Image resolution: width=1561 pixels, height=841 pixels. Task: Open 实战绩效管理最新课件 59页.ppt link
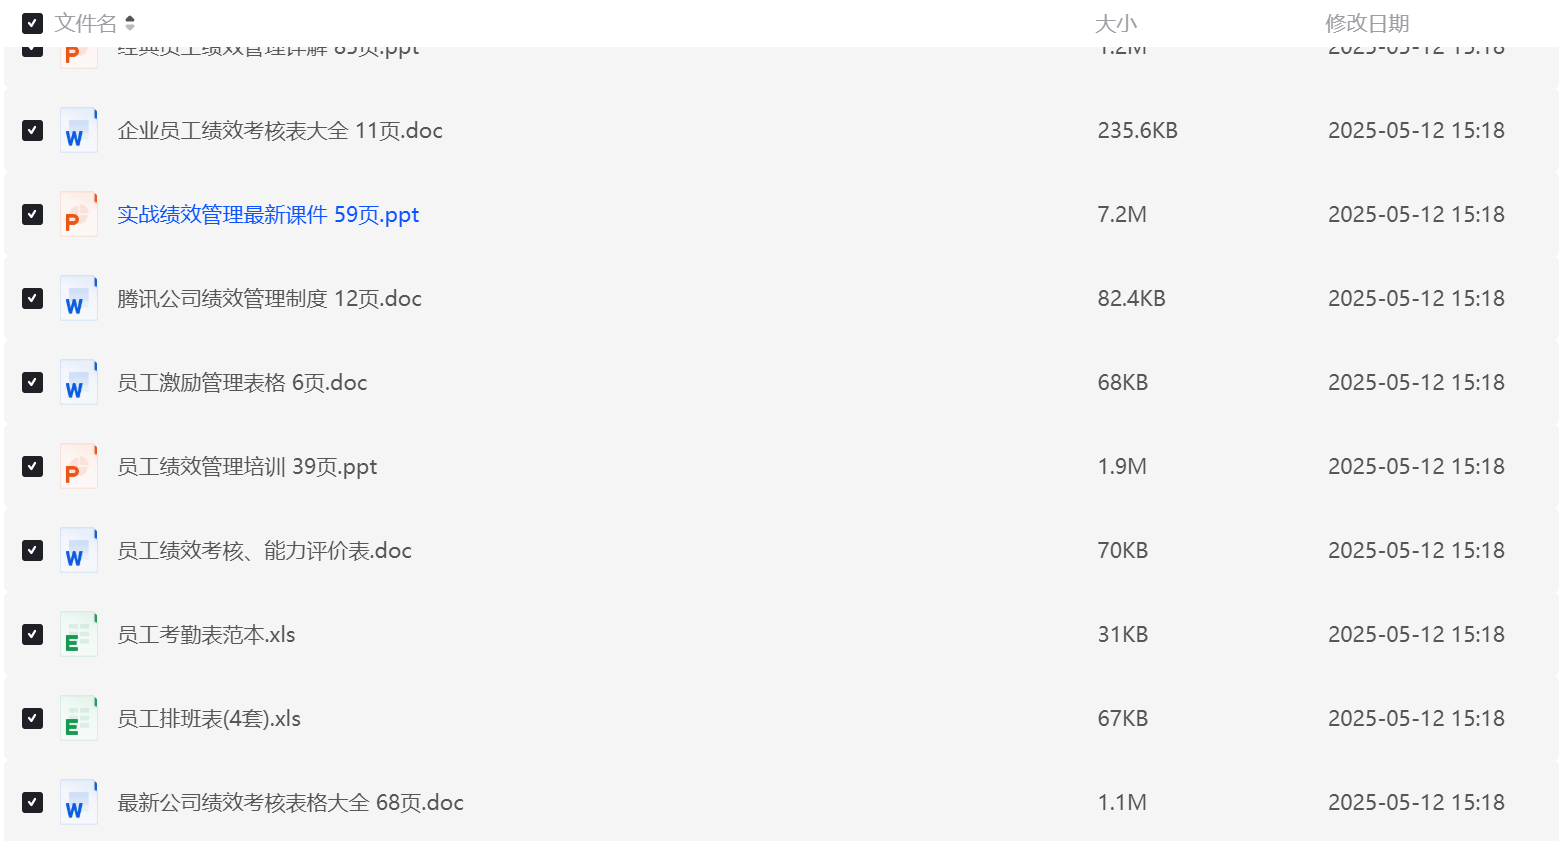pyautogui.click(x=268, y=215)
